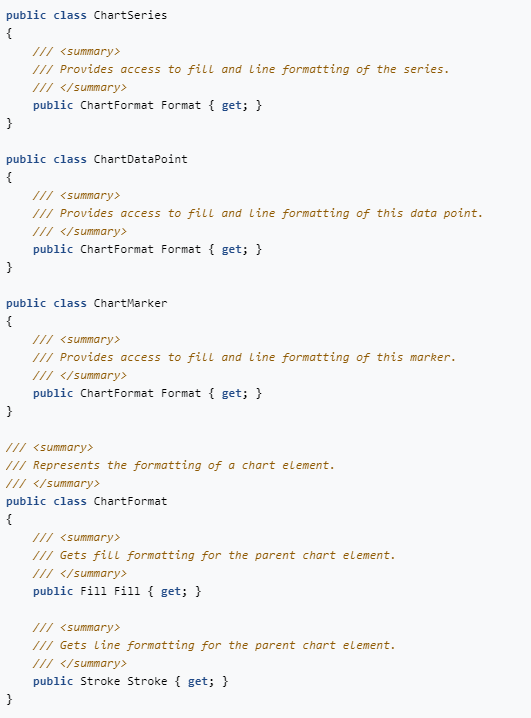Click the ChartSeries class name
Viewport: 531px width, 718px height.
click(130, 15)
